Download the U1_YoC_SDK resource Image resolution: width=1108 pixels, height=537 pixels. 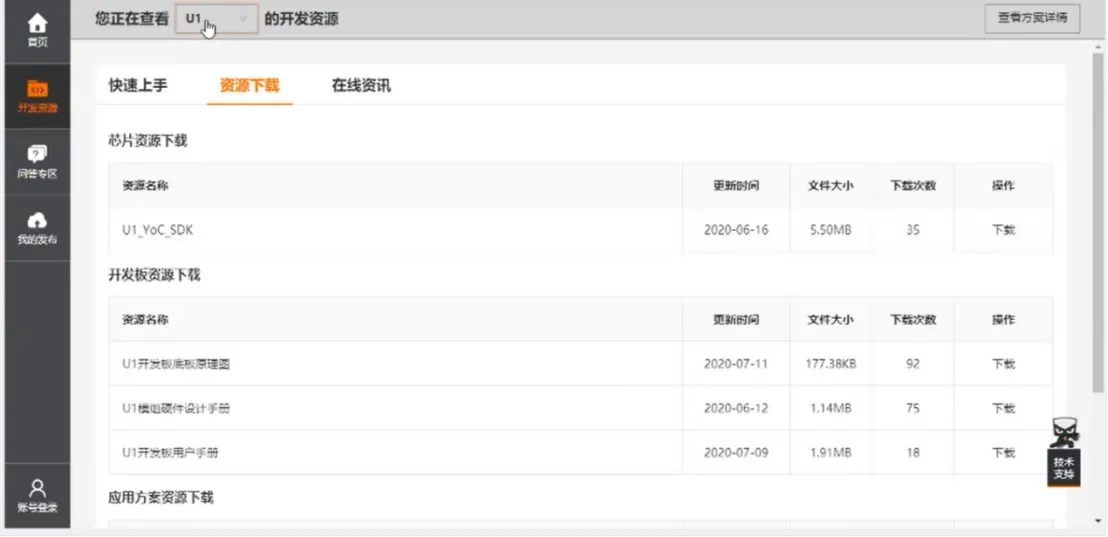click(x=1003, y=230)
